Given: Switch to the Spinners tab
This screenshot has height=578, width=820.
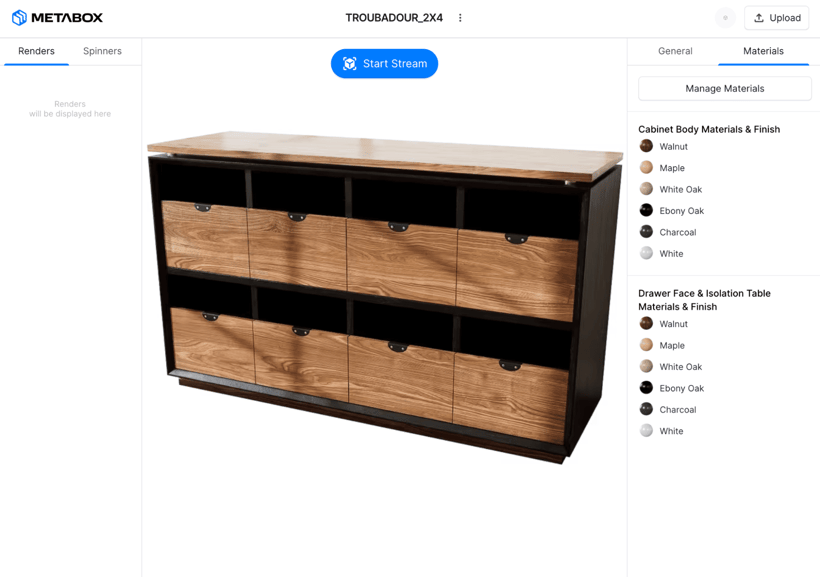Looking at the screenshot, I should (x=102, y=51).
